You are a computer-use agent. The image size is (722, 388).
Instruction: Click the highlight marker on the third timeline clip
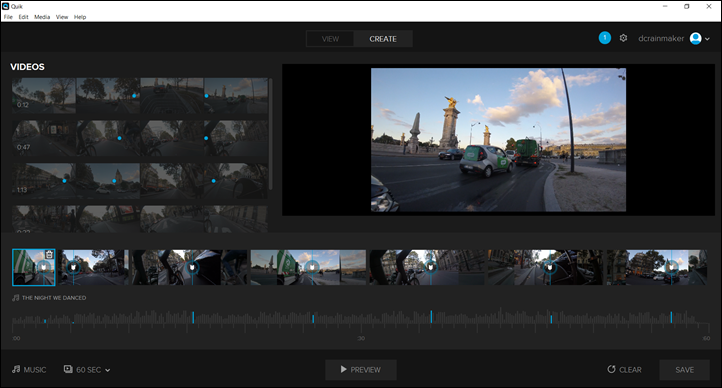[192, 267]
